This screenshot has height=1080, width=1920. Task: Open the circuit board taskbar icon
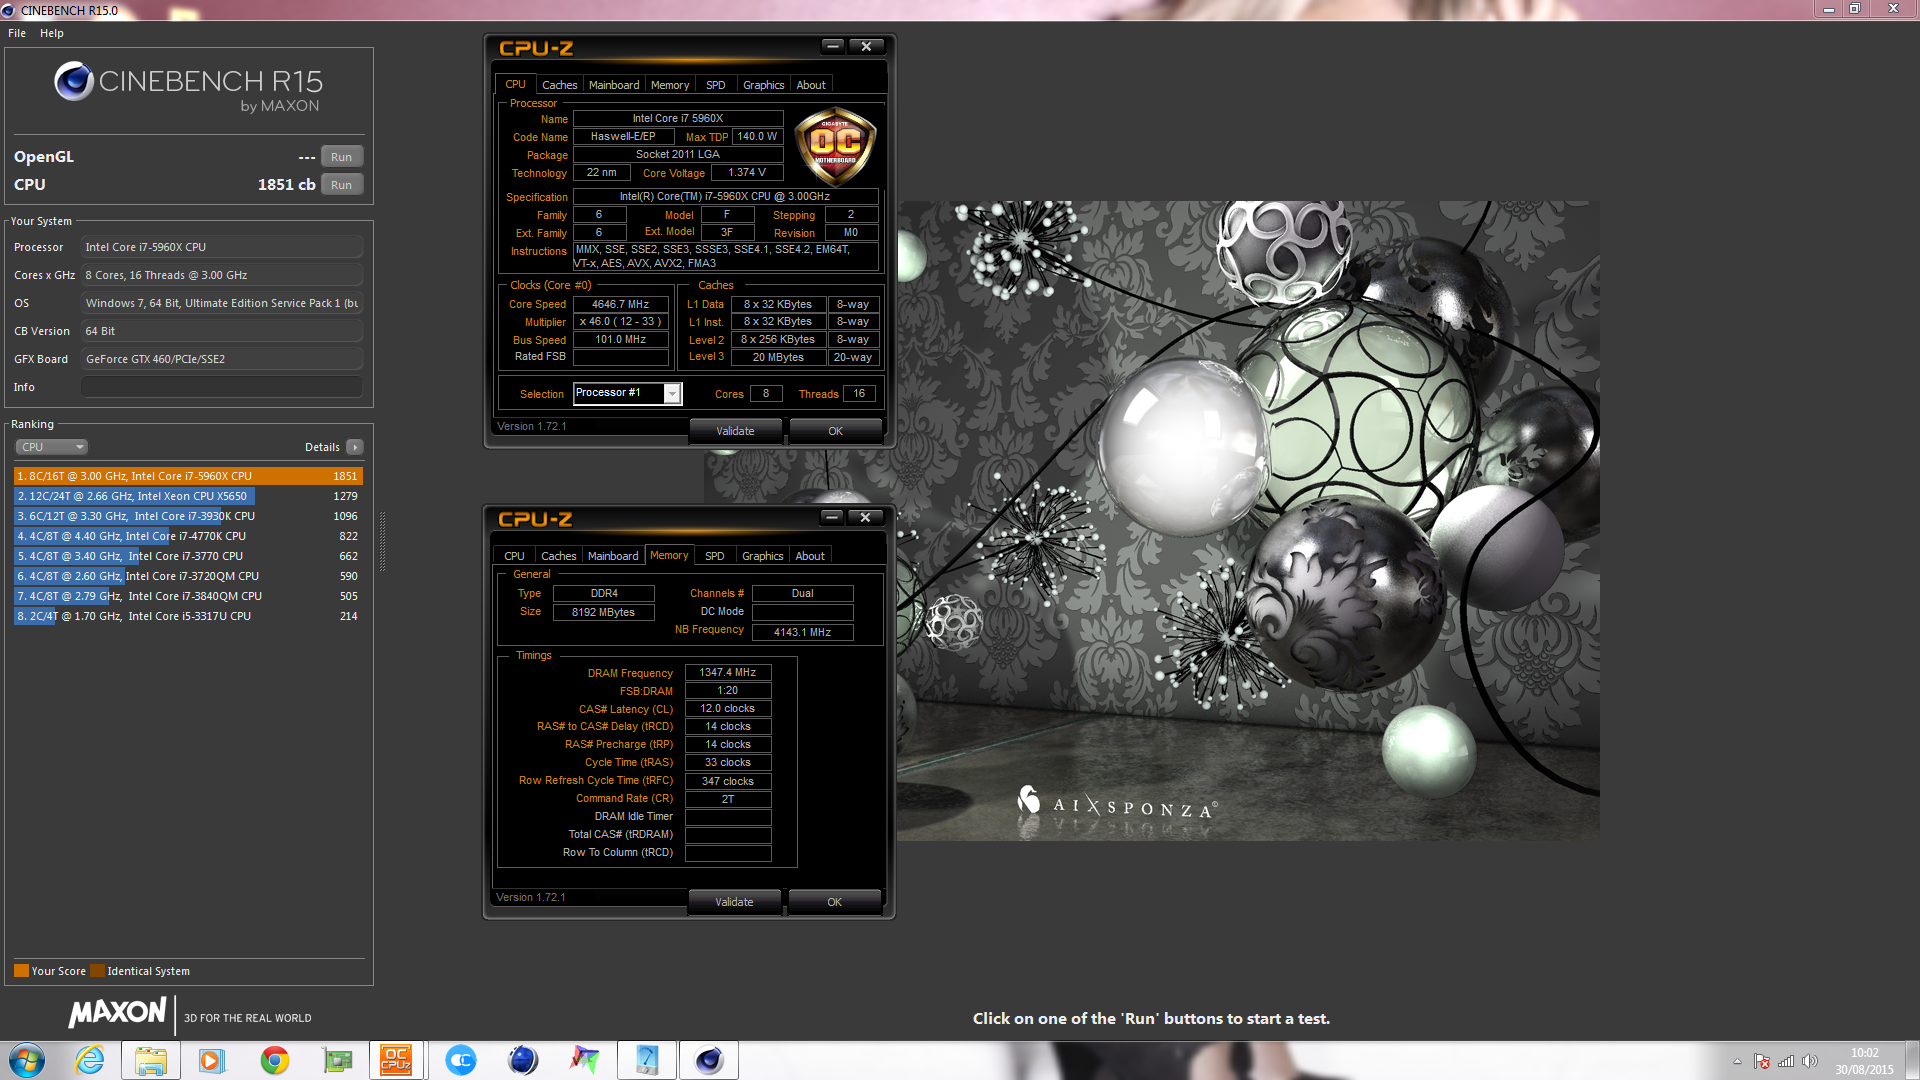337,1060
